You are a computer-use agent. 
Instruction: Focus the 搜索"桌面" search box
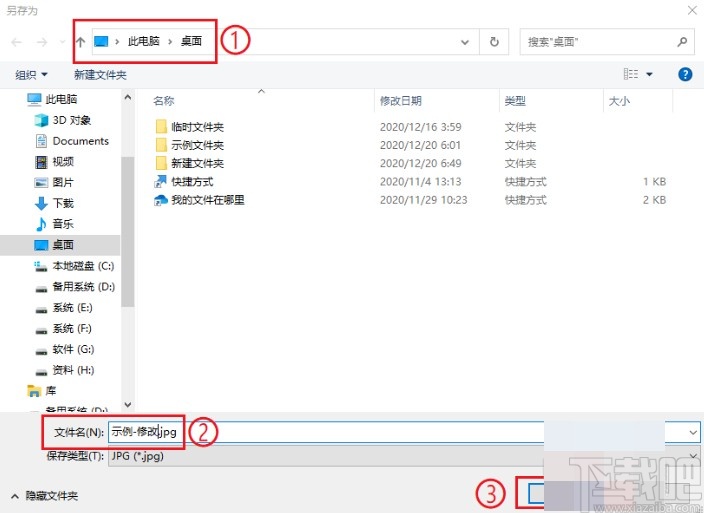pyautogui.click(x=607, y=42)
